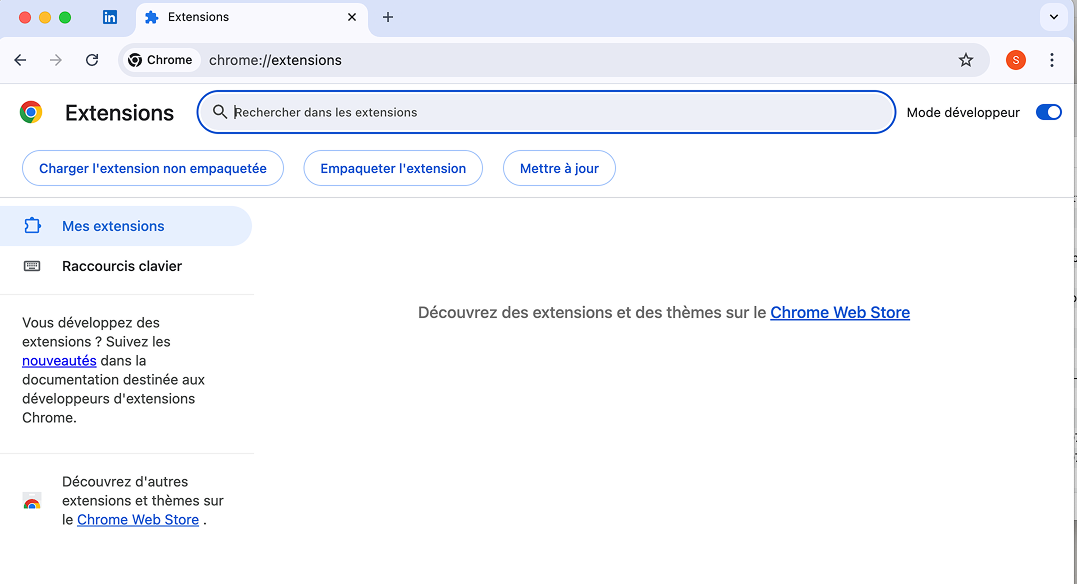
Task: Disable the Mode développeur toggle
Action: (x=1048, y=112)
